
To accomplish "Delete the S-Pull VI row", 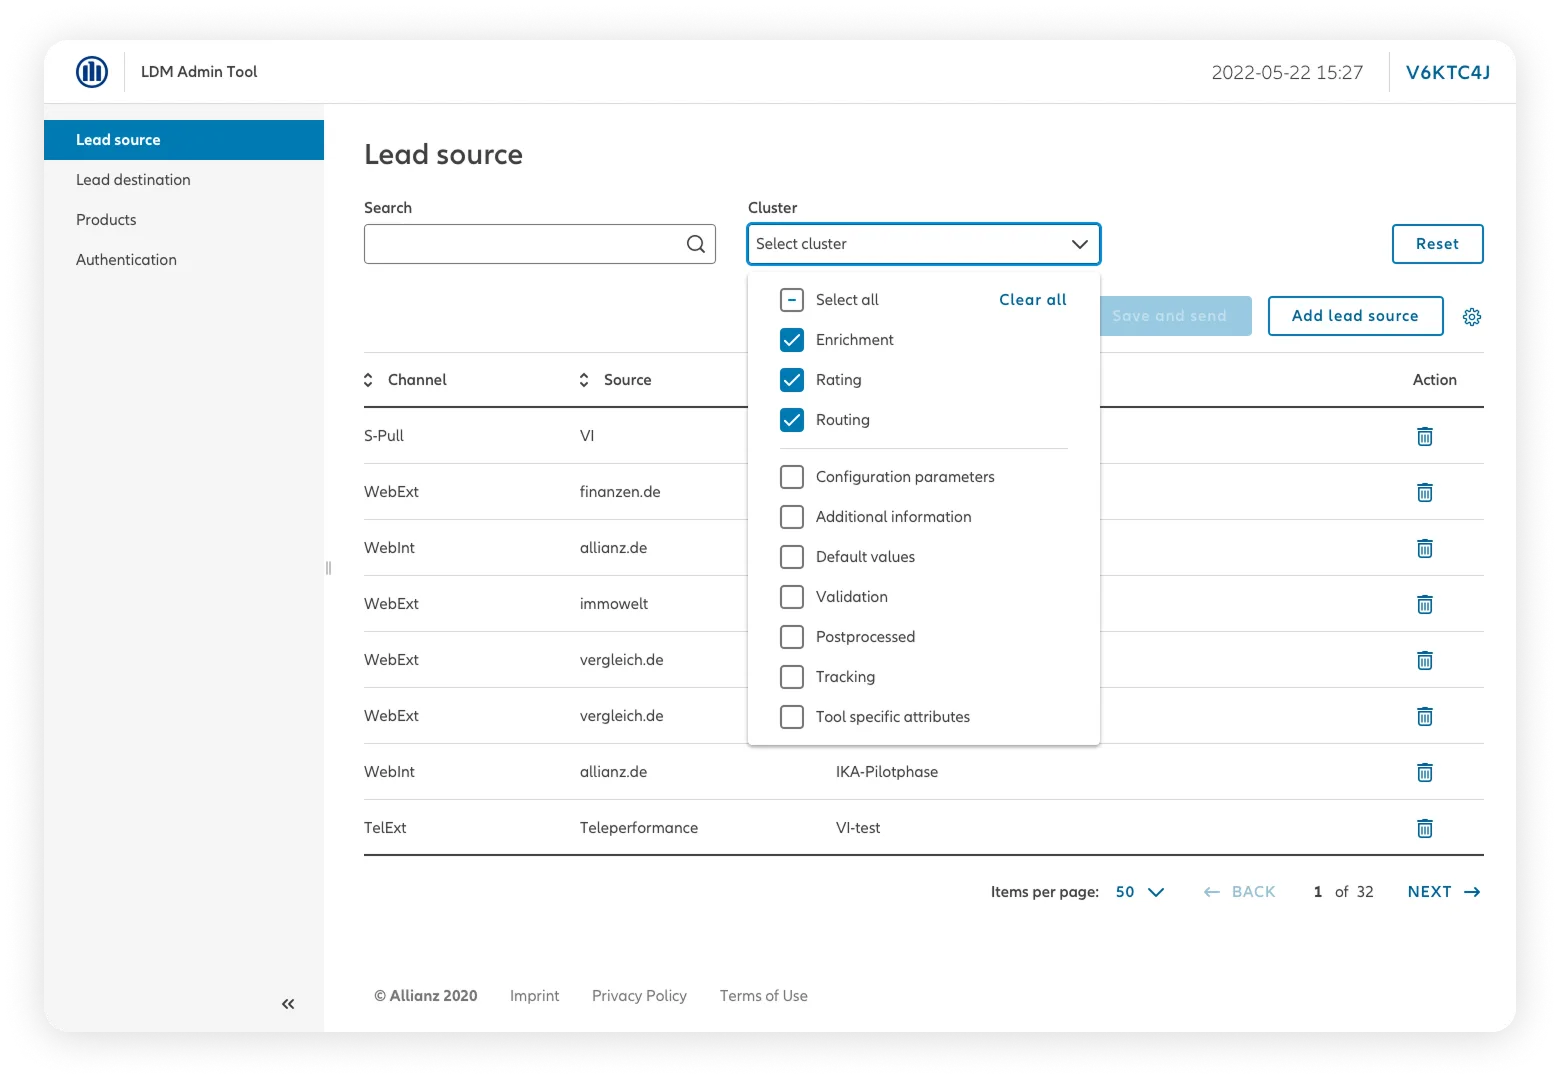I will coord(1425,436).
